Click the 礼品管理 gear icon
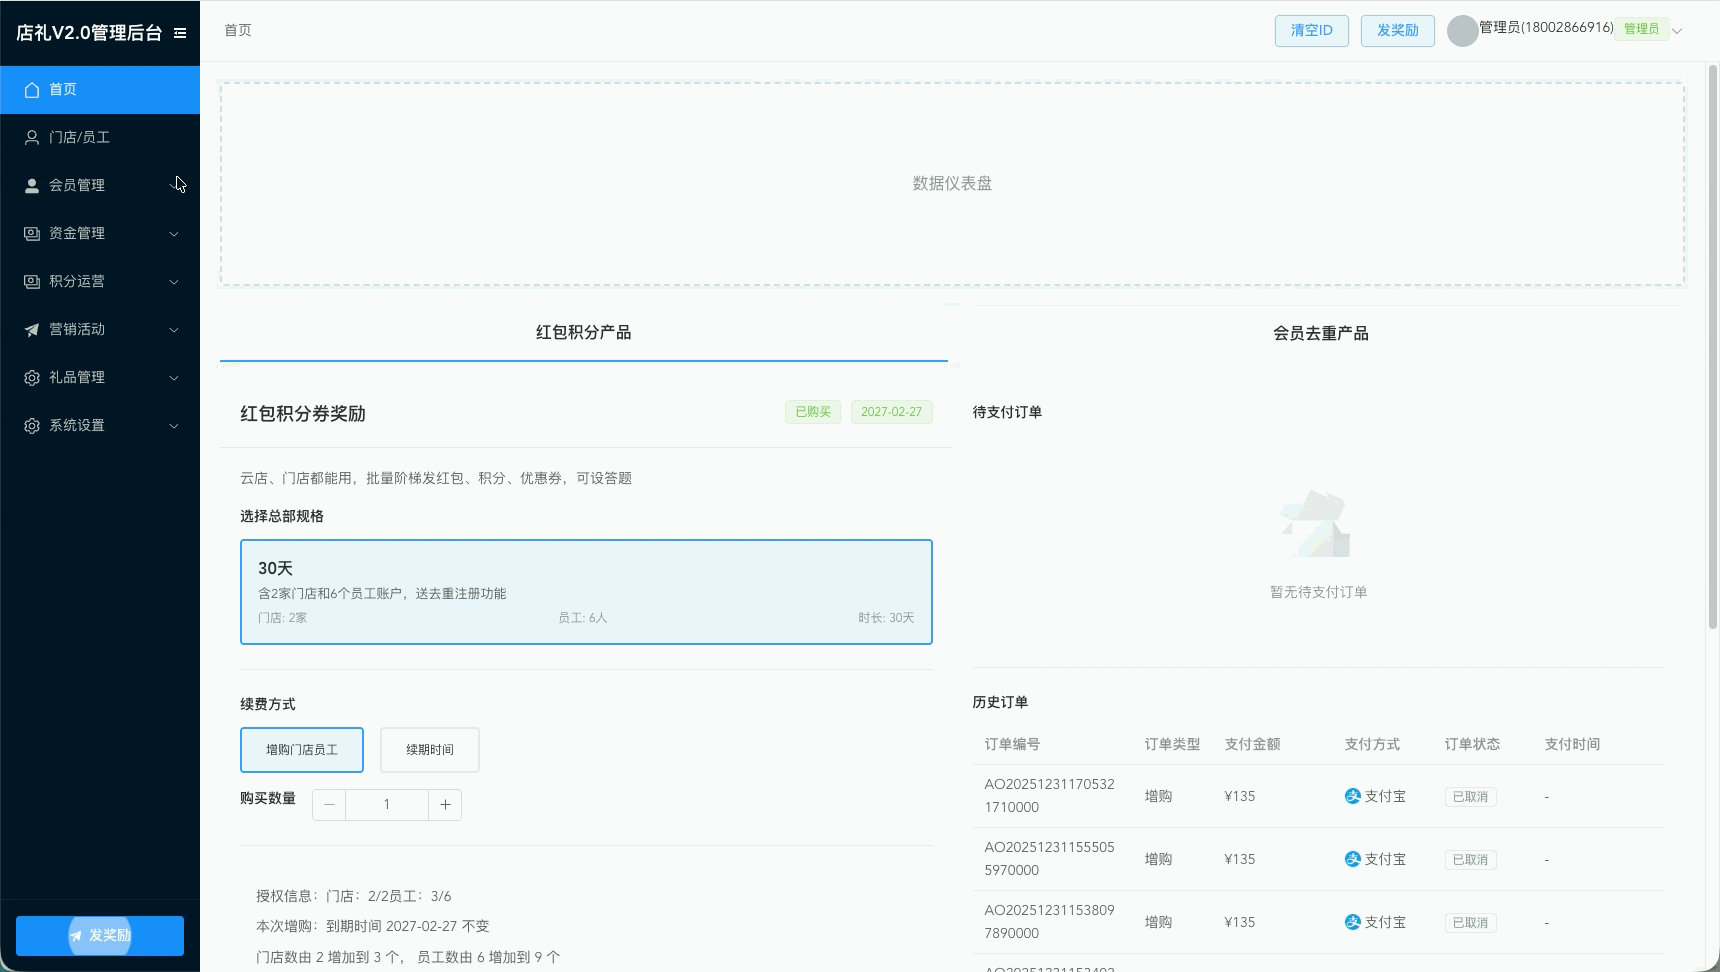 (32, 378)
